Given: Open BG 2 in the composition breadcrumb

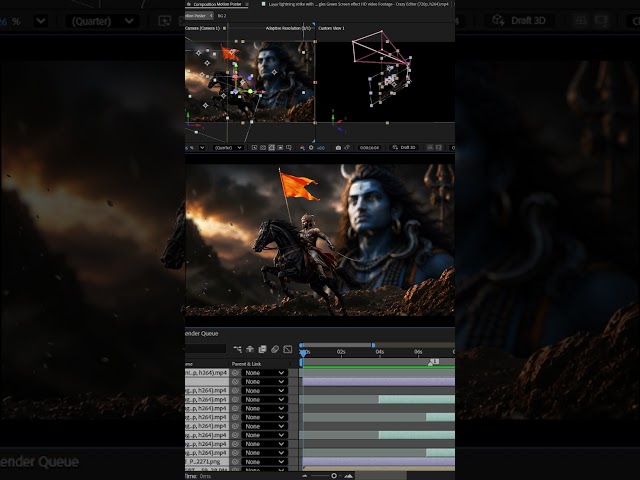Looking at the screenshot, I should click(222, 16).
